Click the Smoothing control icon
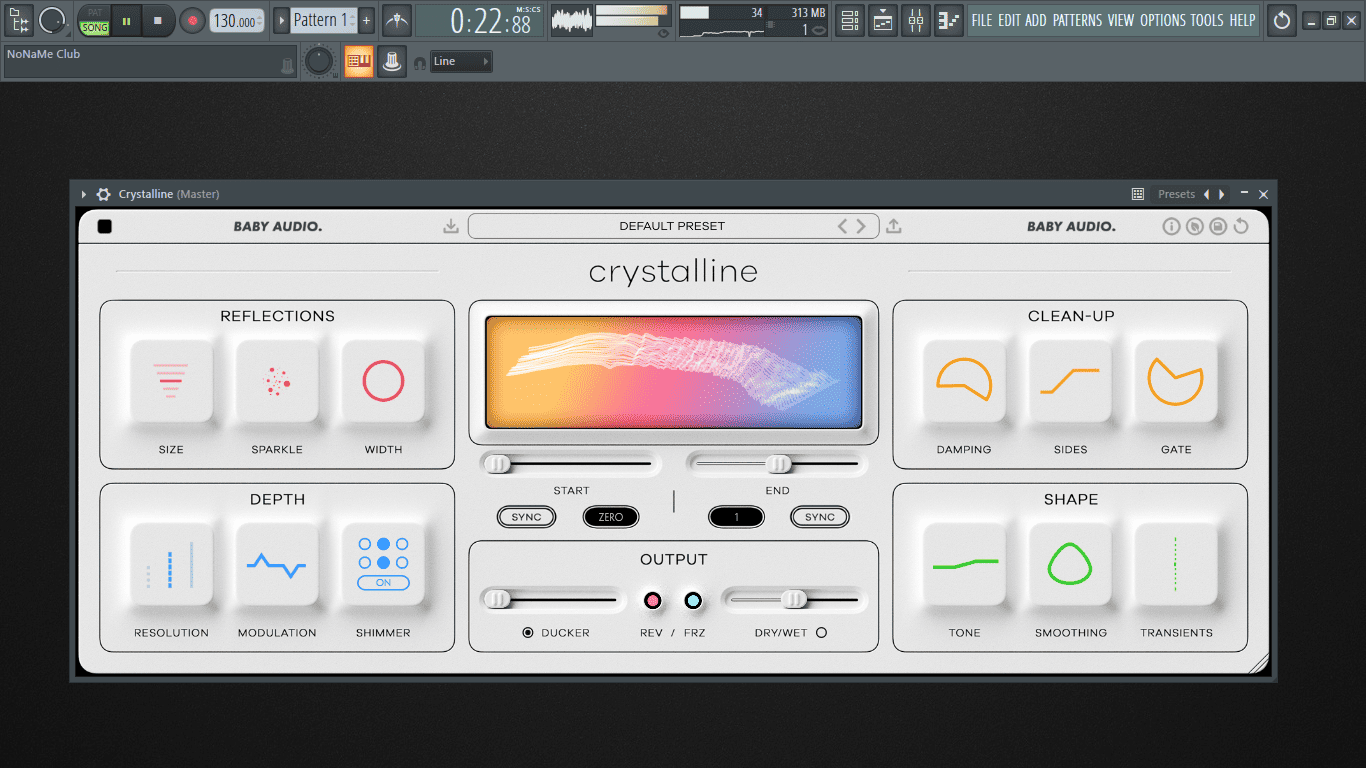1366x768 pixels. [x=1070, y=564]
